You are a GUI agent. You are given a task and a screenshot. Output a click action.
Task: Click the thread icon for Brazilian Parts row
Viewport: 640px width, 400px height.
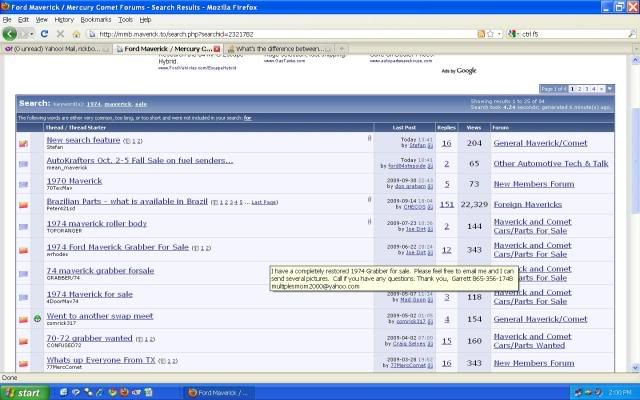tap(23, 204)
